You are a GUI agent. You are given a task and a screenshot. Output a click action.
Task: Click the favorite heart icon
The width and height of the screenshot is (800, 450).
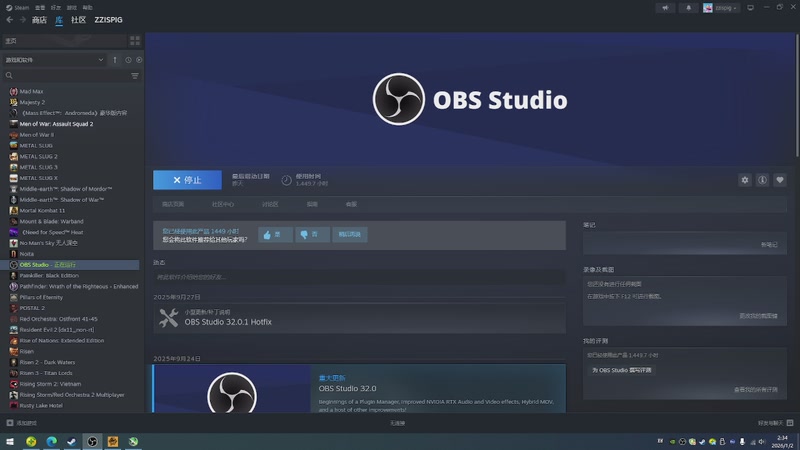(780, 180)
